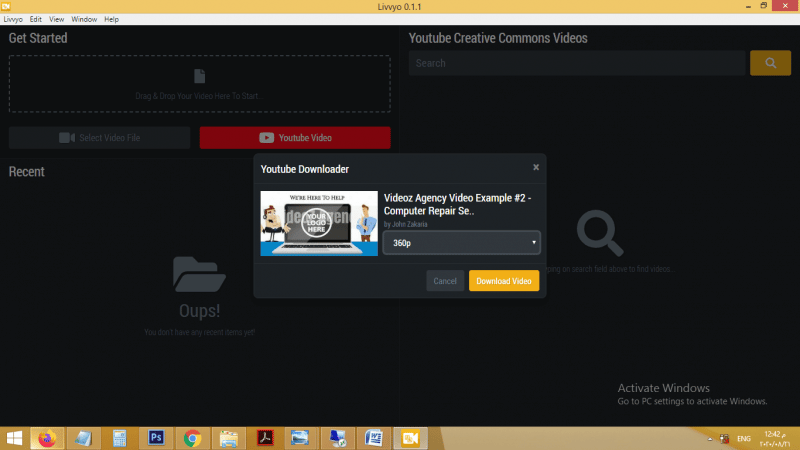Open the Window menu
The width and height of the screenshot is (800, 450).
pos(84,19)
